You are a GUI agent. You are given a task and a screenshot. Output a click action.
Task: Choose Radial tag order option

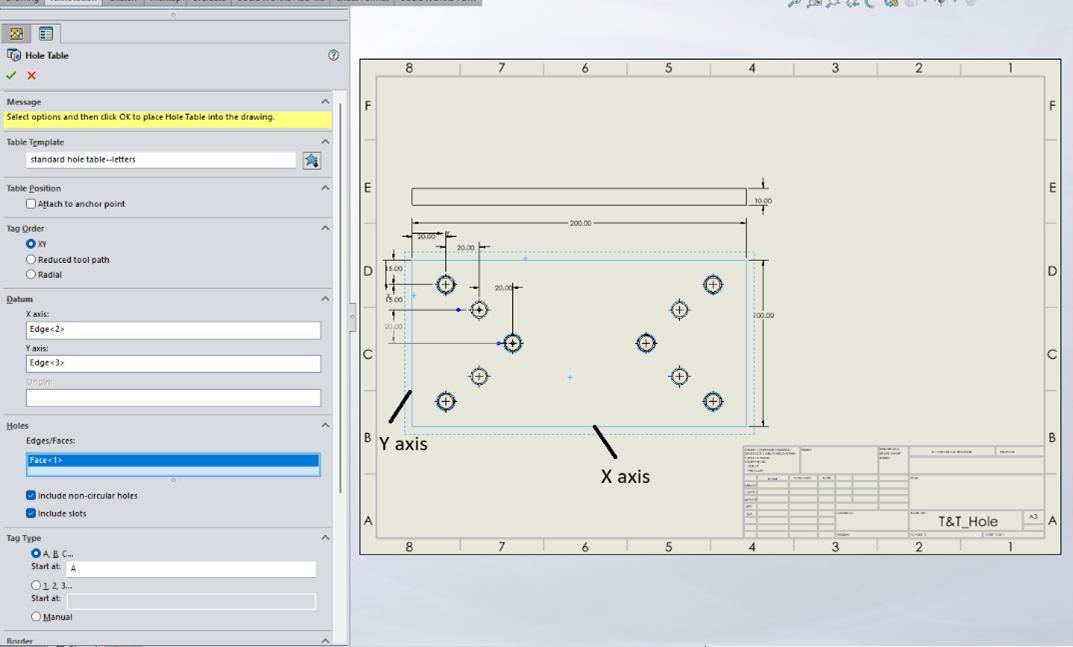31,275
